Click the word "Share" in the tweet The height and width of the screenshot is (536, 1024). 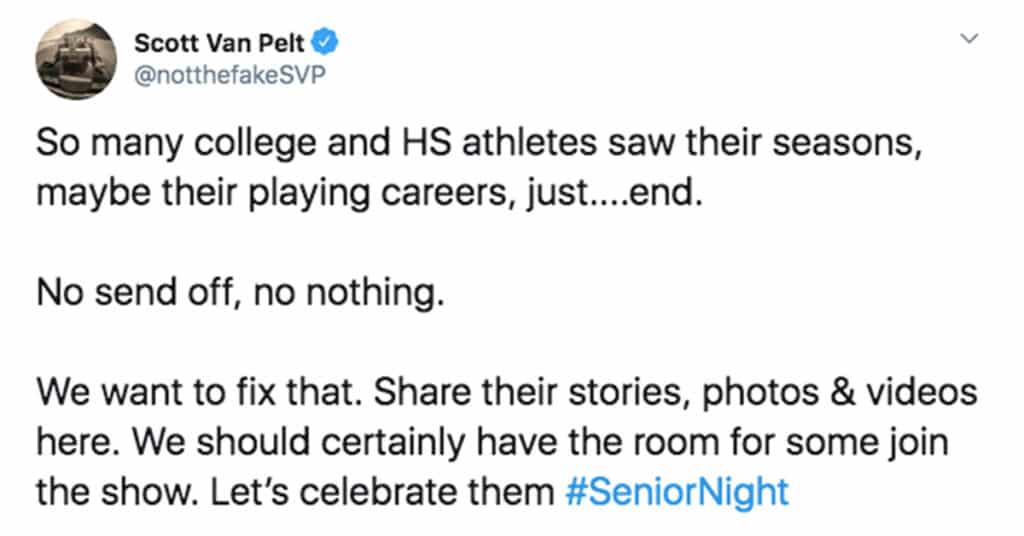click(x=422, y=392)
